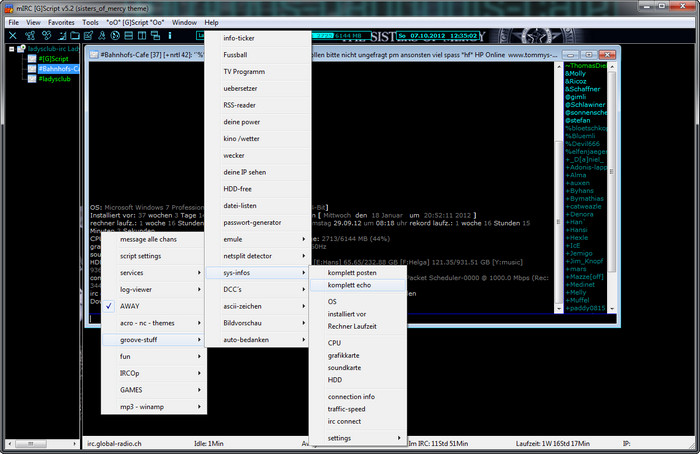Expand the emule submenu arrow
This screenshot has width=700, height=454.
[304, 239]
